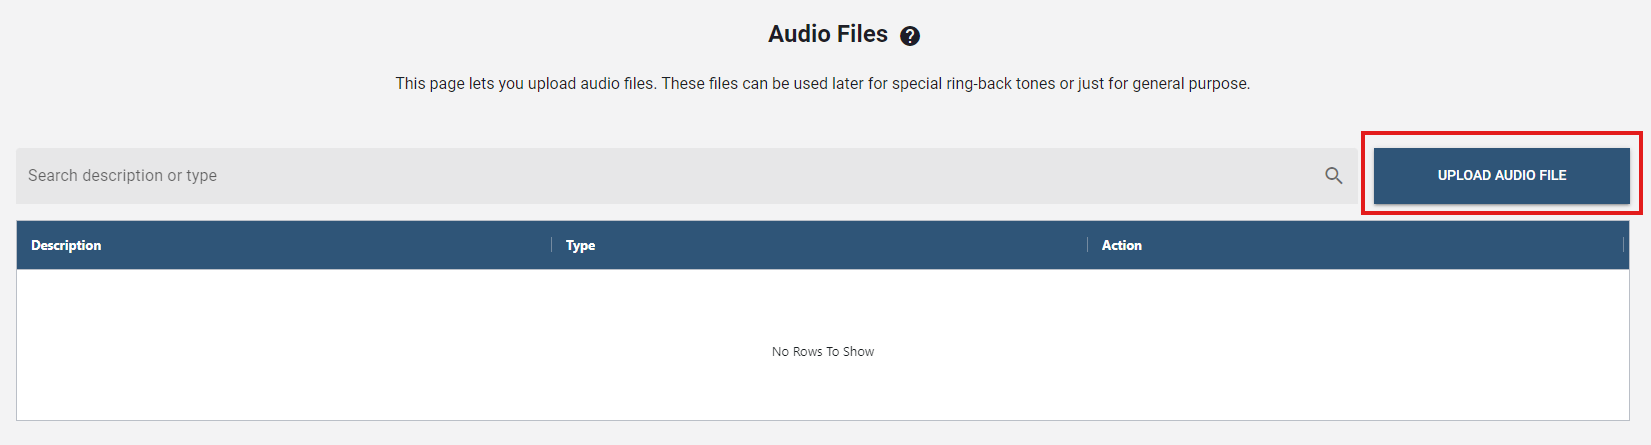Click the Action column header
Screen dimensions: 1651x445
point(1121,245)
